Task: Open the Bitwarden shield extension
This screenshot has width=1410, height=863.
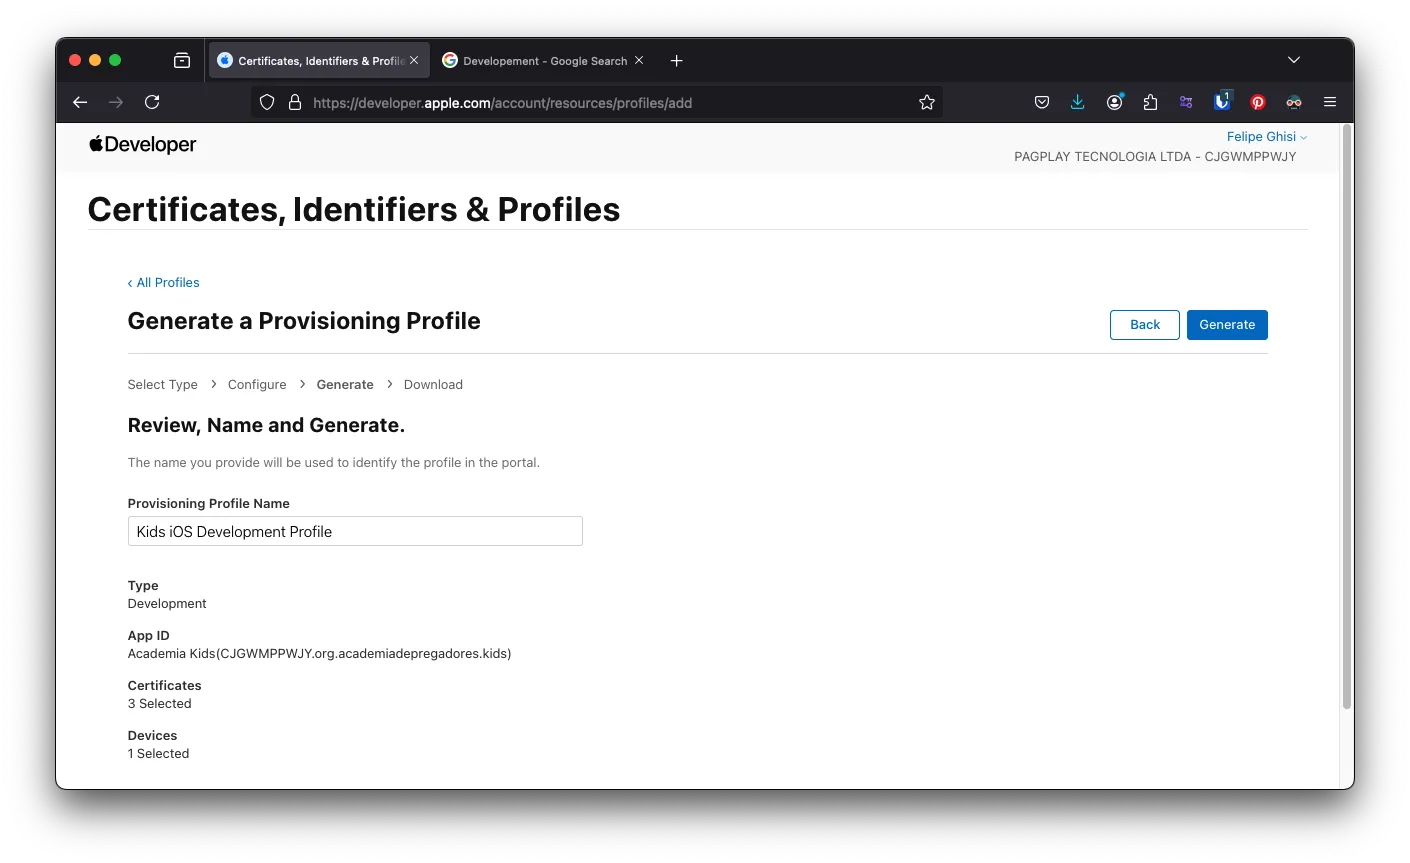Action: pyautogui.click(x=1222, y=101)
